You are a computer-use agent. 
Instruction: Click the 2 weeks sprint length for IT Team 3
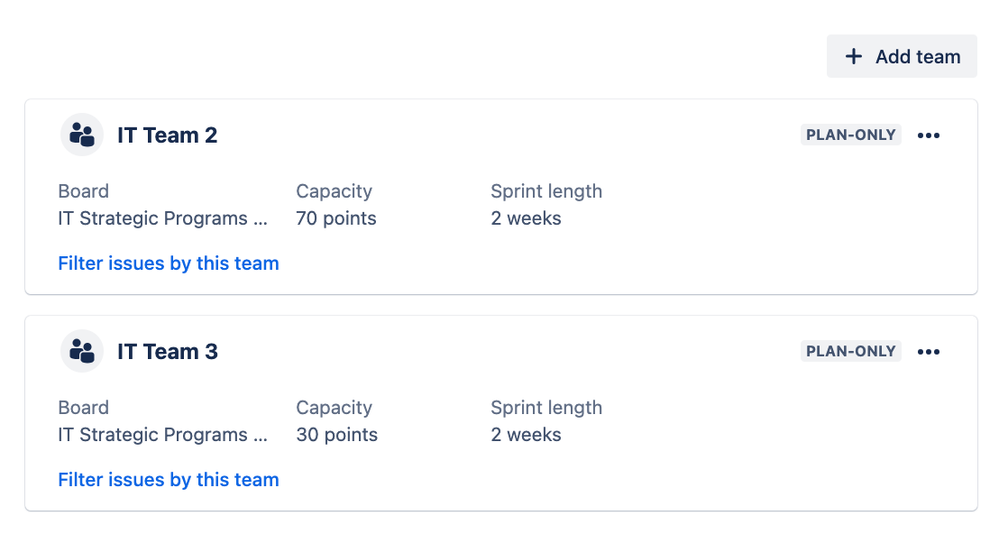(526, 435)
